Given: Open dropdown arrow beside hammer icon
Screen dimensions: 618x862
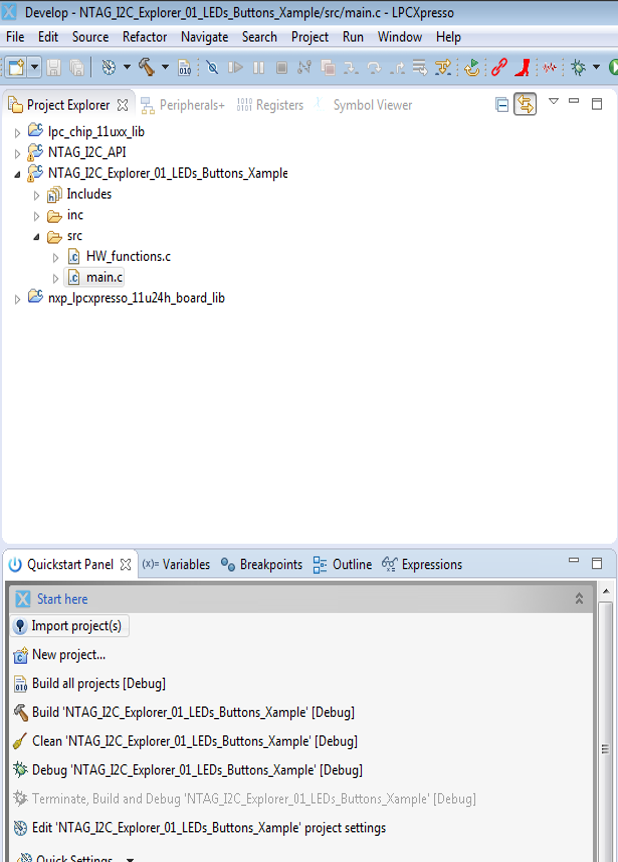Looking at the screenshot, I should [x=165, y=68].
